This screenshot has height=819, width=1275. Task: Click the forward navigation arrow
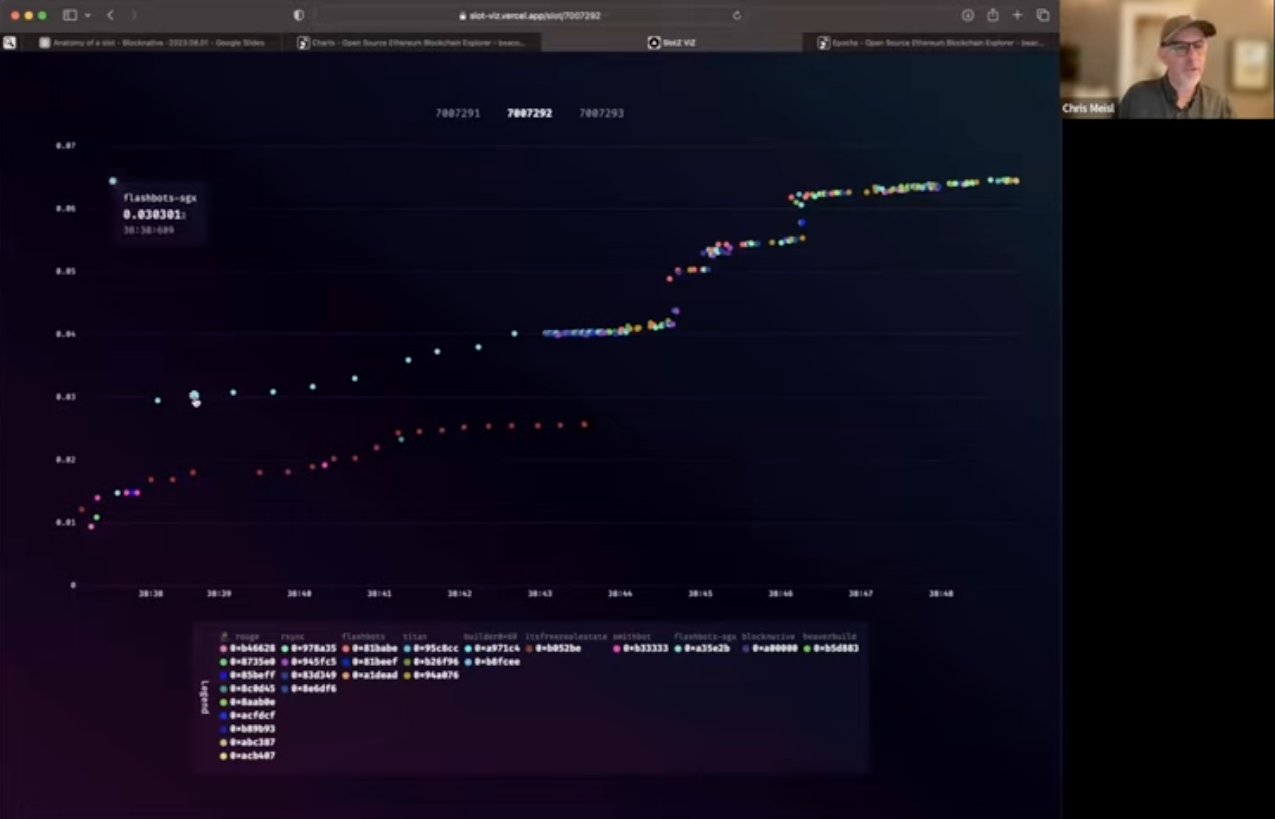(x=134, y=15)
